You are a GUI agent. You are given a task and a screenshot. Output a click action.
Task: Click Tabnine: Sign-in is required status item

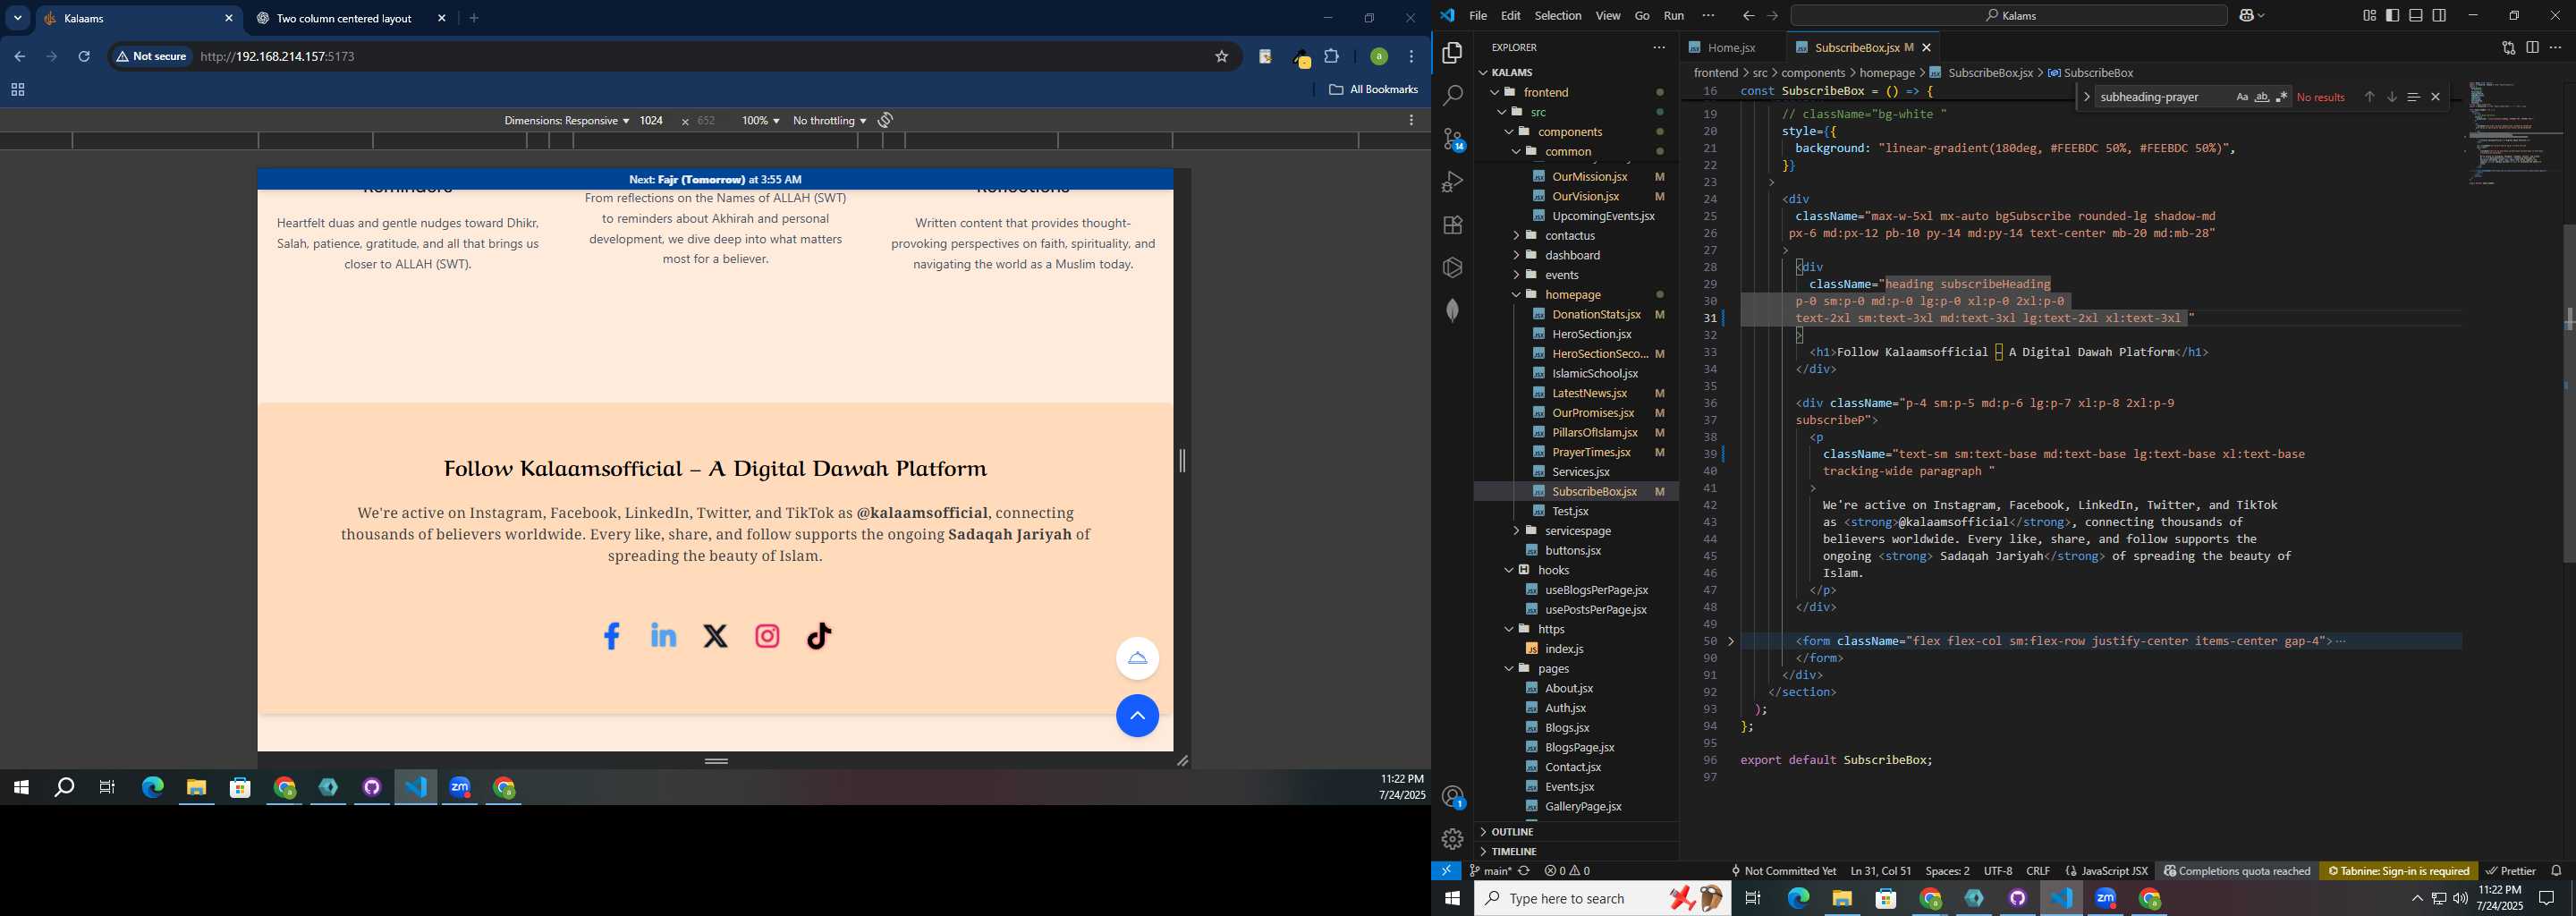point(2398,871)
